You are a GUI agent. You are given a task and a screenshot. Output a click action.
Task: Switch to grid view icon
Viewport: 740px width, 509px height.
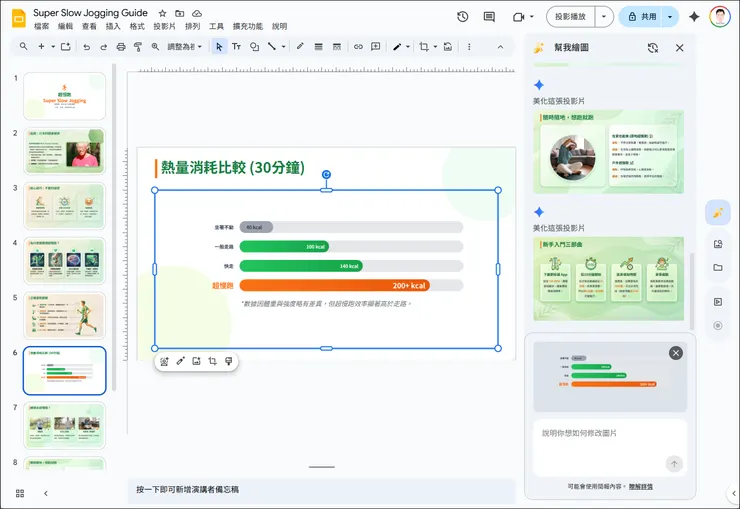point(20,493)
